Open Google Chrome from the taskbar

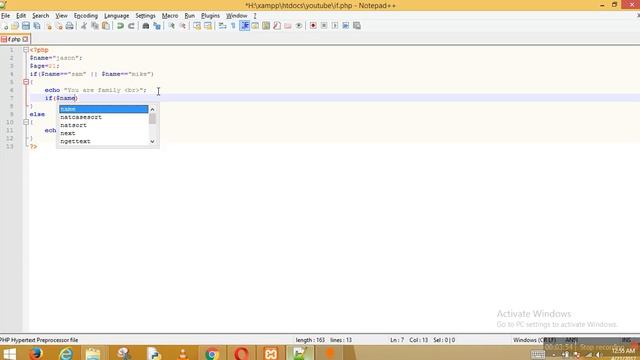pyautogui.click(x=212, y=353)
